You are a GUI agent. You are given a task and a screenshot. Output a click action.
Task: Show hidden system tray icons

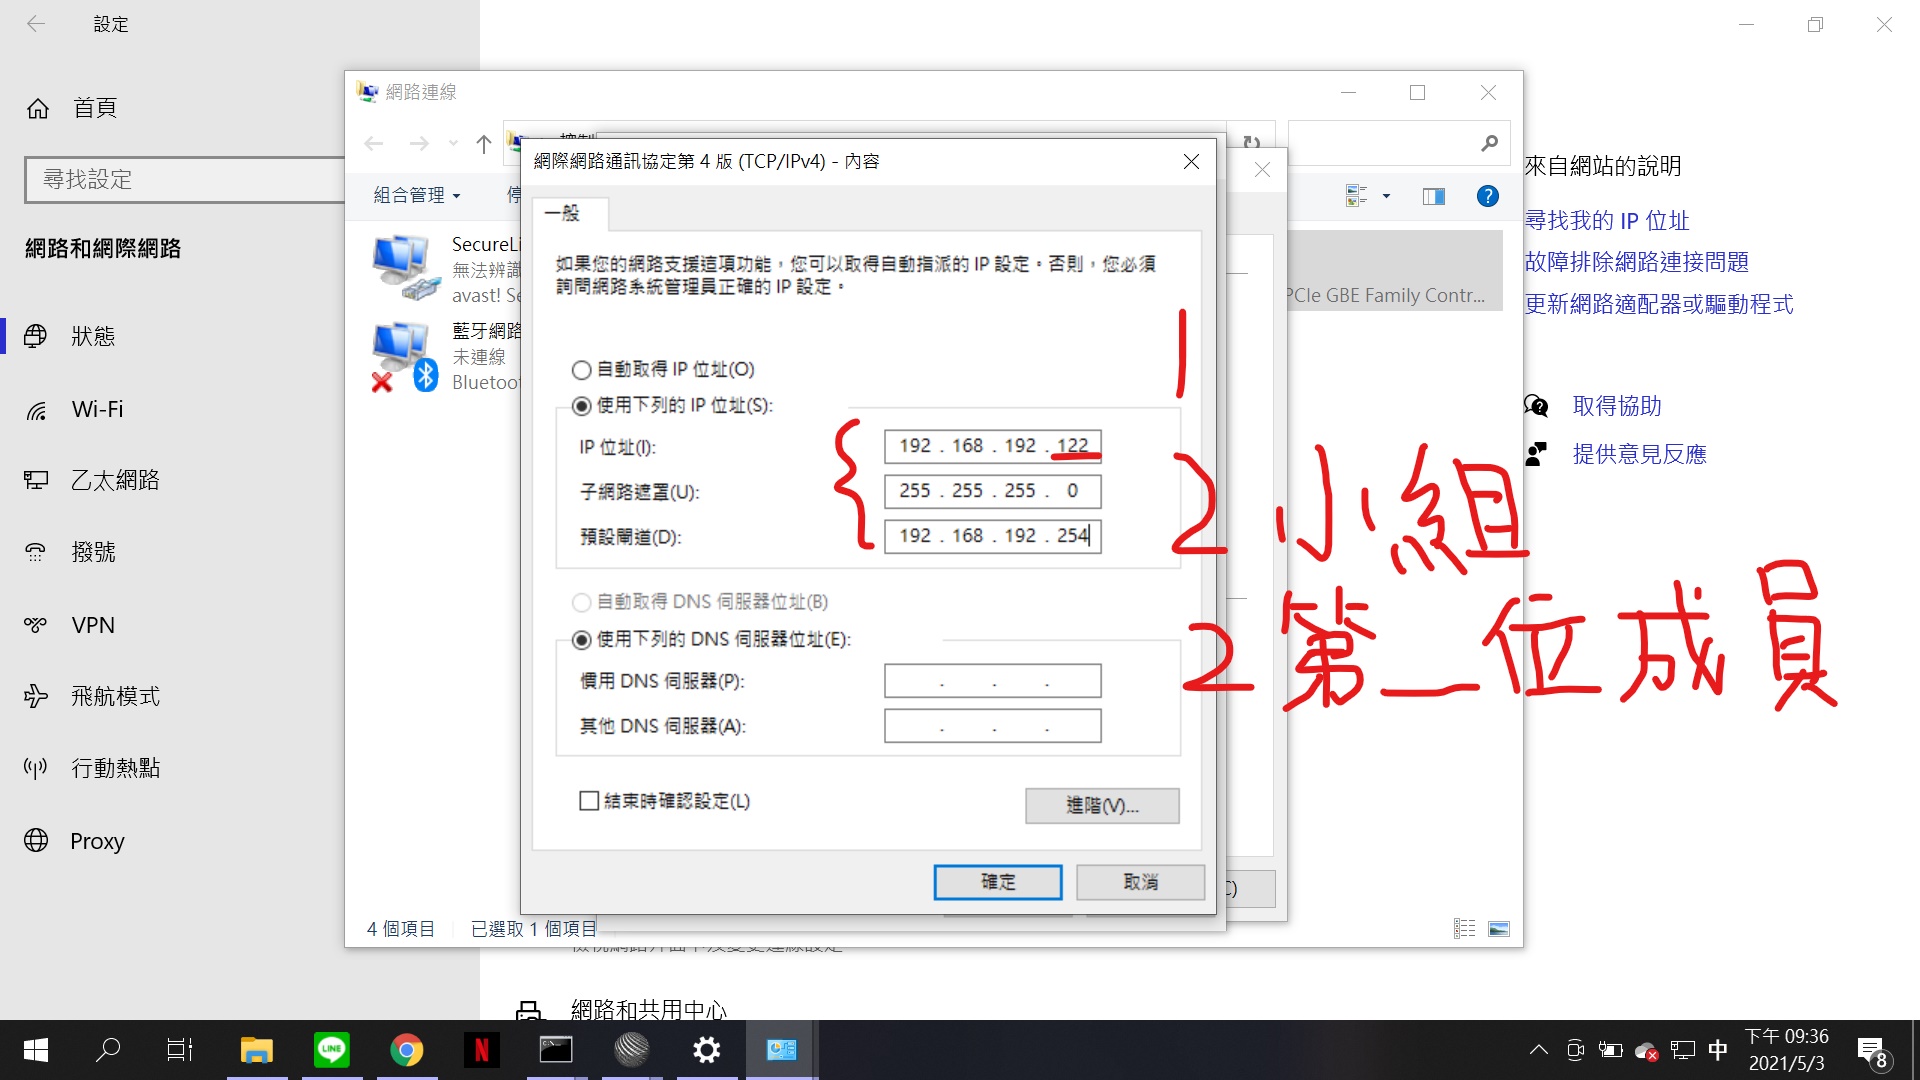pyautogui.click(x=1538, y=1050)
